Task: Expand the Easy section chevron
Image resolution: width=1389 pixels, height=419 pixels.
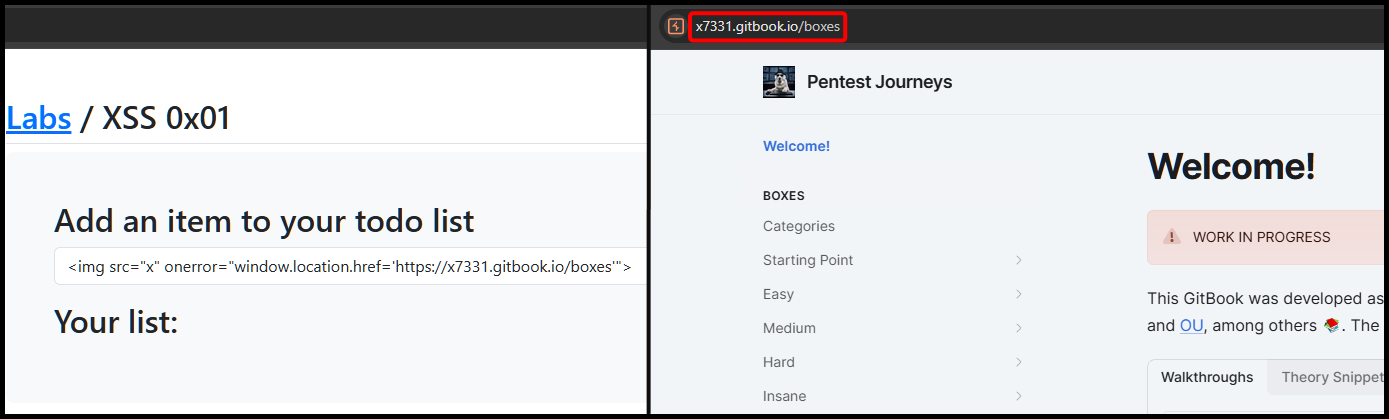Action: coord(1019,294)
